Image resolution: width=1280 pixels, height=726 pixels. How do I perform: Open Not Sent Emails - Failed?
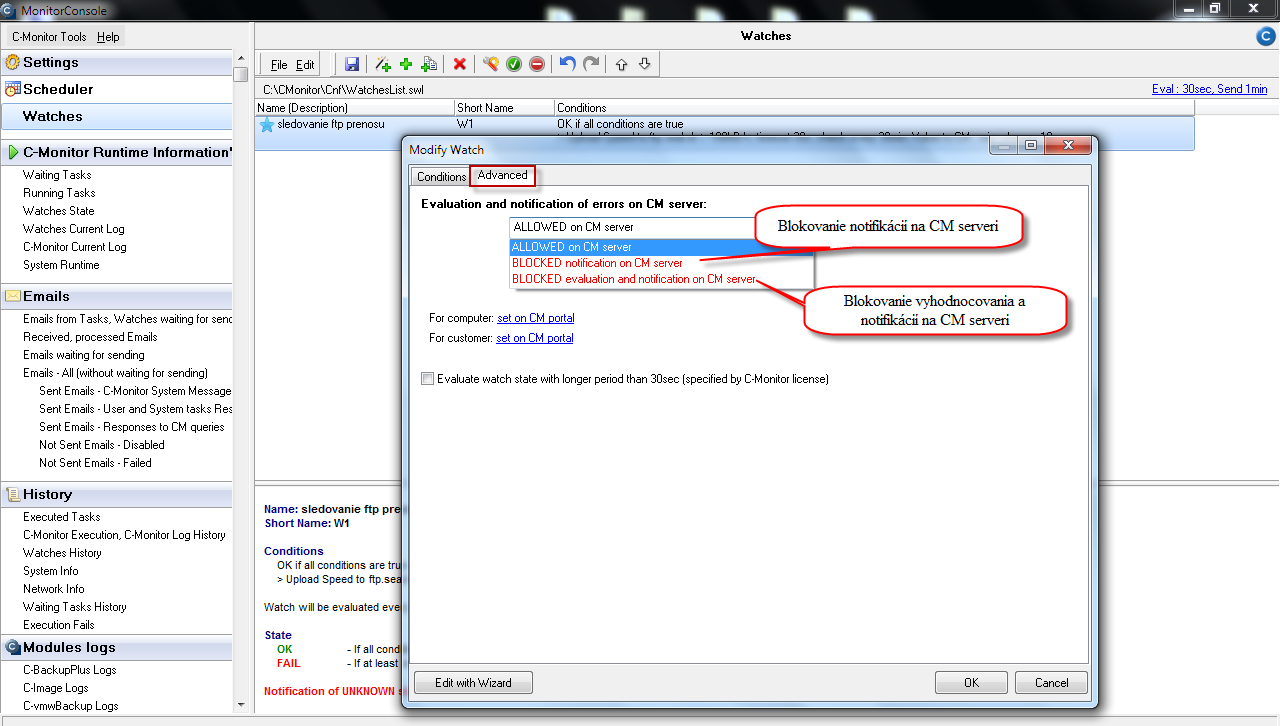pyautogui.click(x=95, y=463)
